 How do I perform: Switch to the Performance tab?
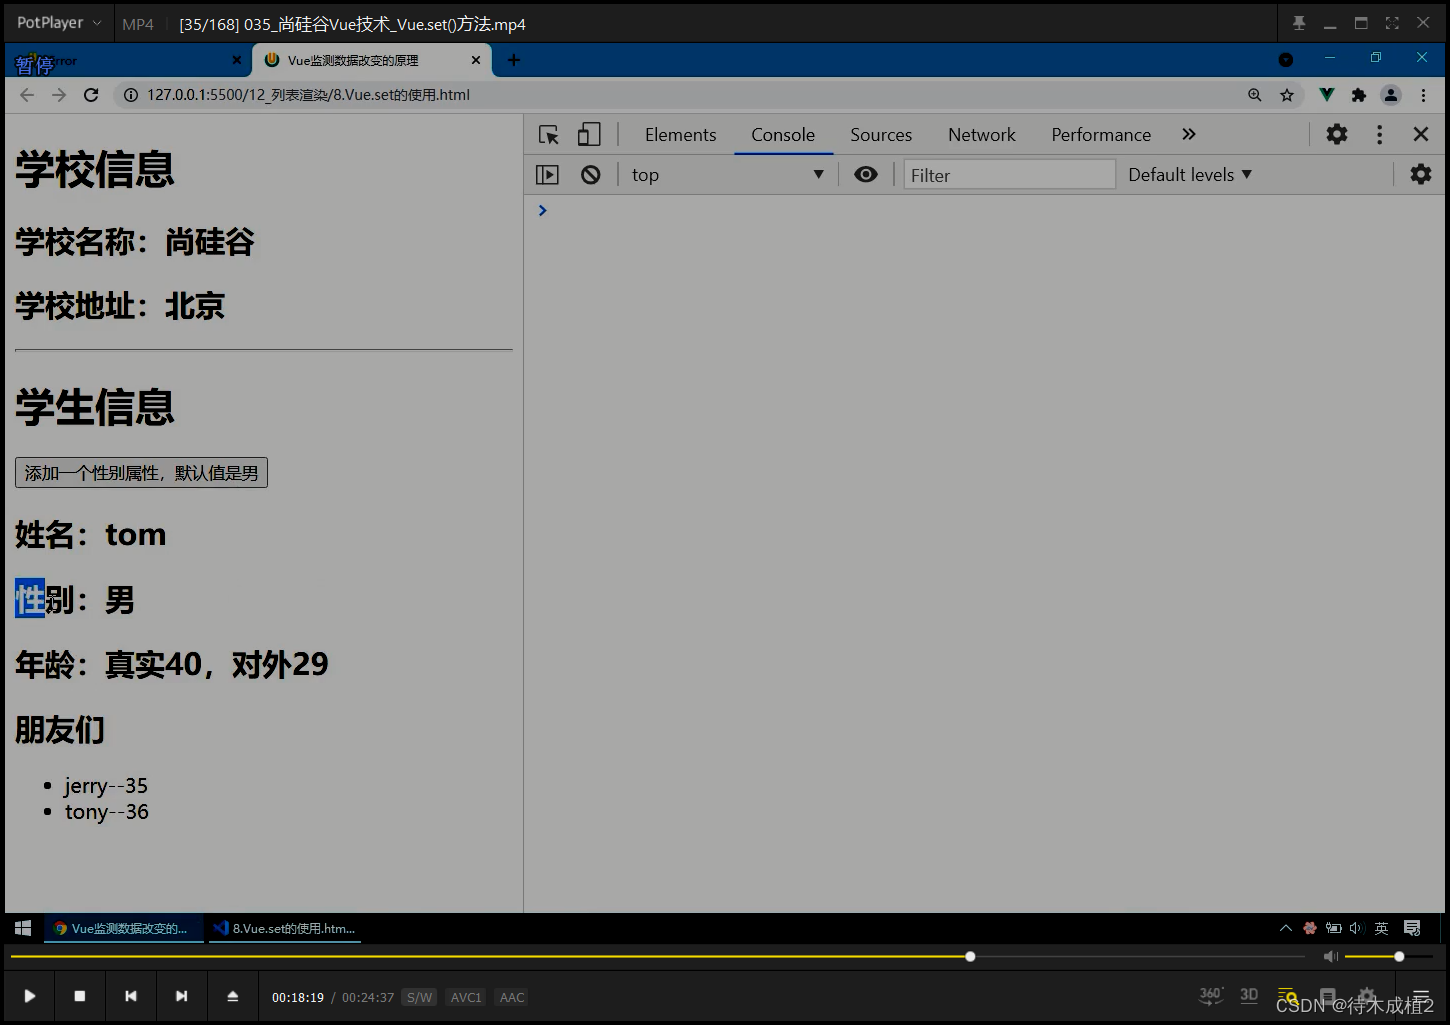(x=1101, y=135)
